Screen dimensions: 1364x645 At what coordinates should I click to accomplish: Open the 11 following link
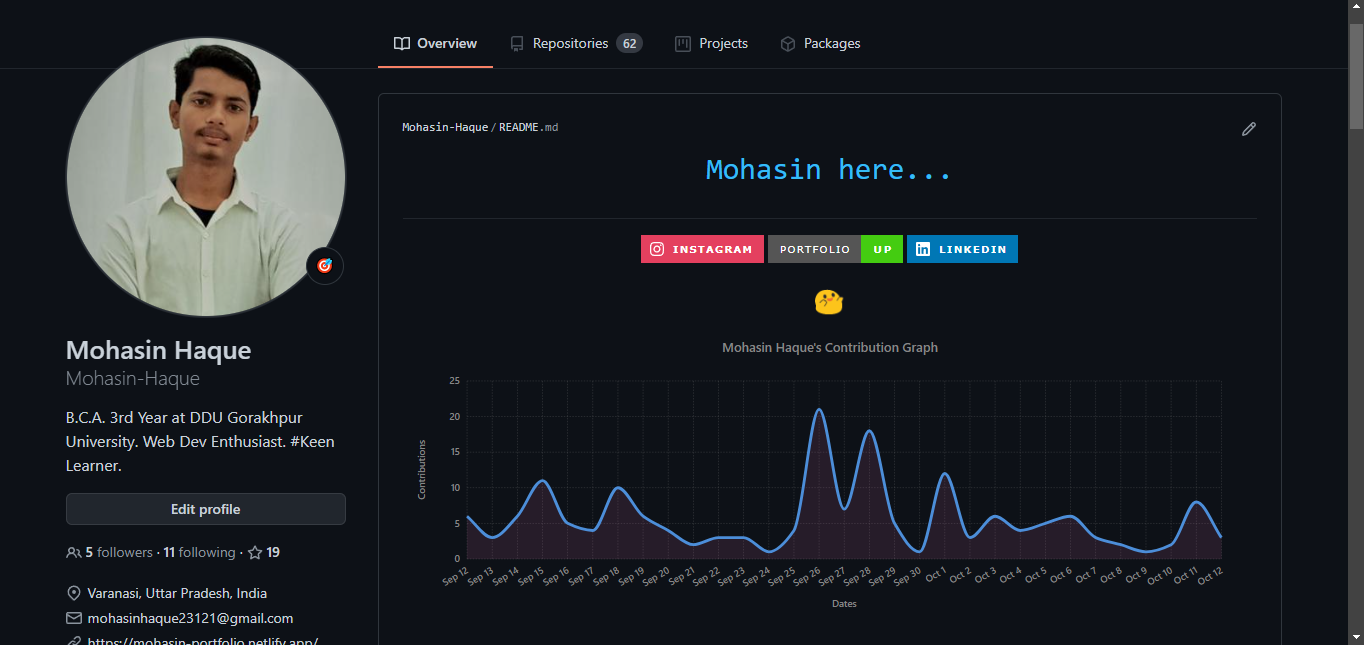click(200, 551)
